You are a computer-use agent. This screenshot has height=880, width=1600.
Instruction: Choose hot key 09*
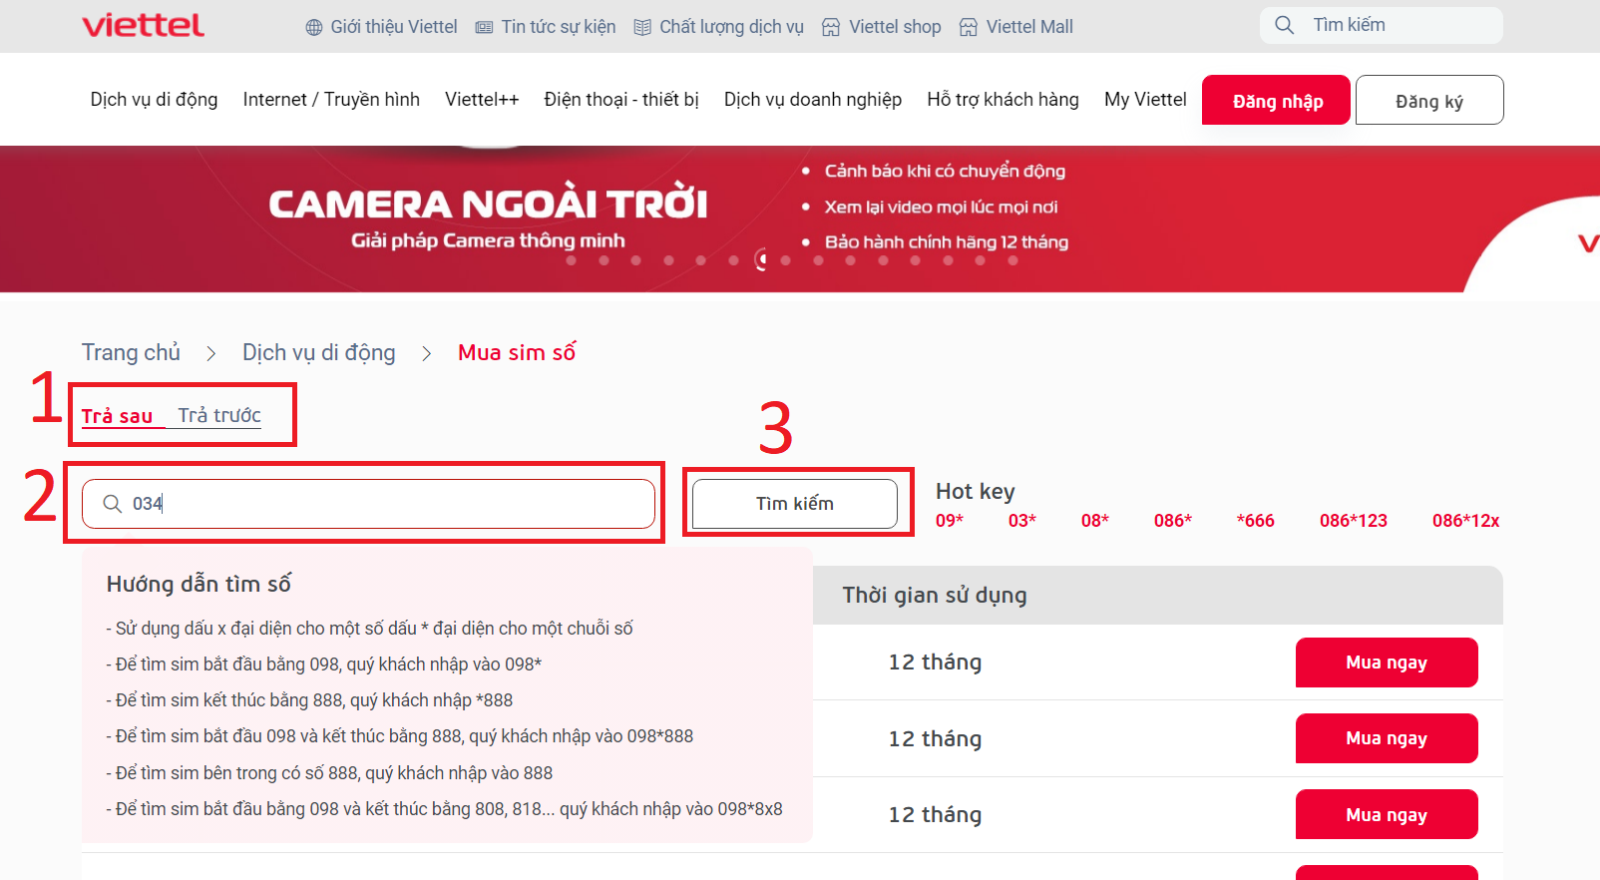point(949,520)
